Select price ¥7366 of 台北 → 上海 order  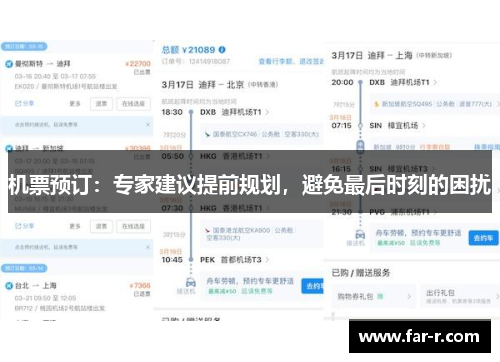tap(140, 286)
